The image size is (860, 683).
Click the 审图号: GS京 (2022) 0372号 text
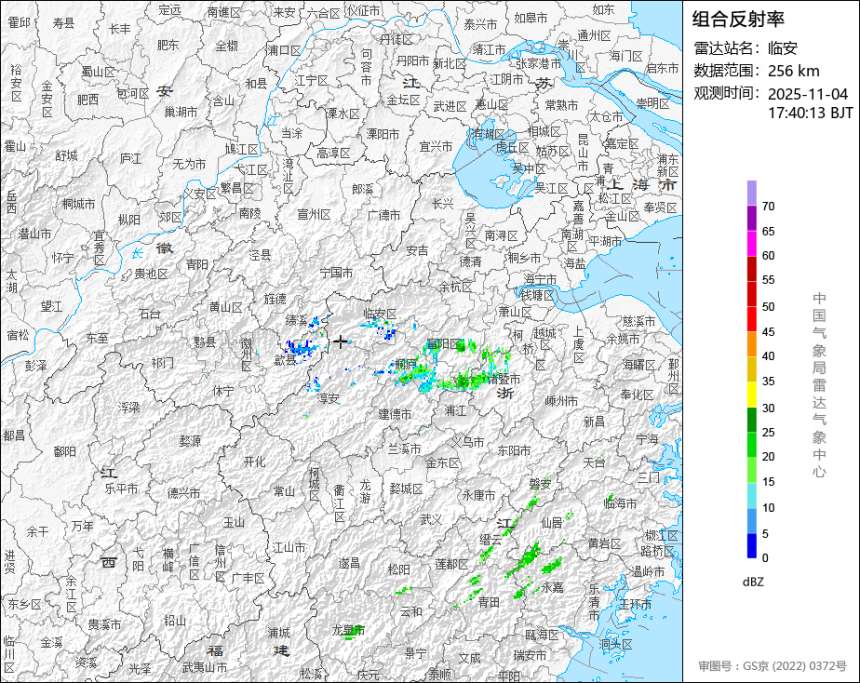point(772,666)
